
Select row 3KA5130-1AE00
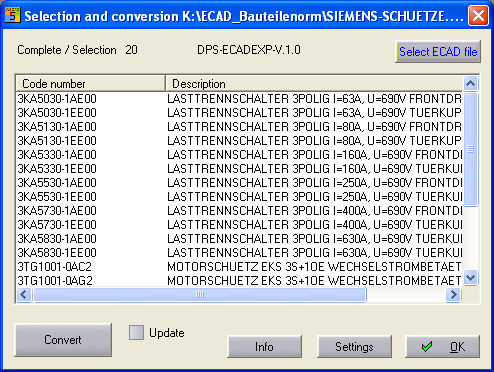click(x=239, y=127)
